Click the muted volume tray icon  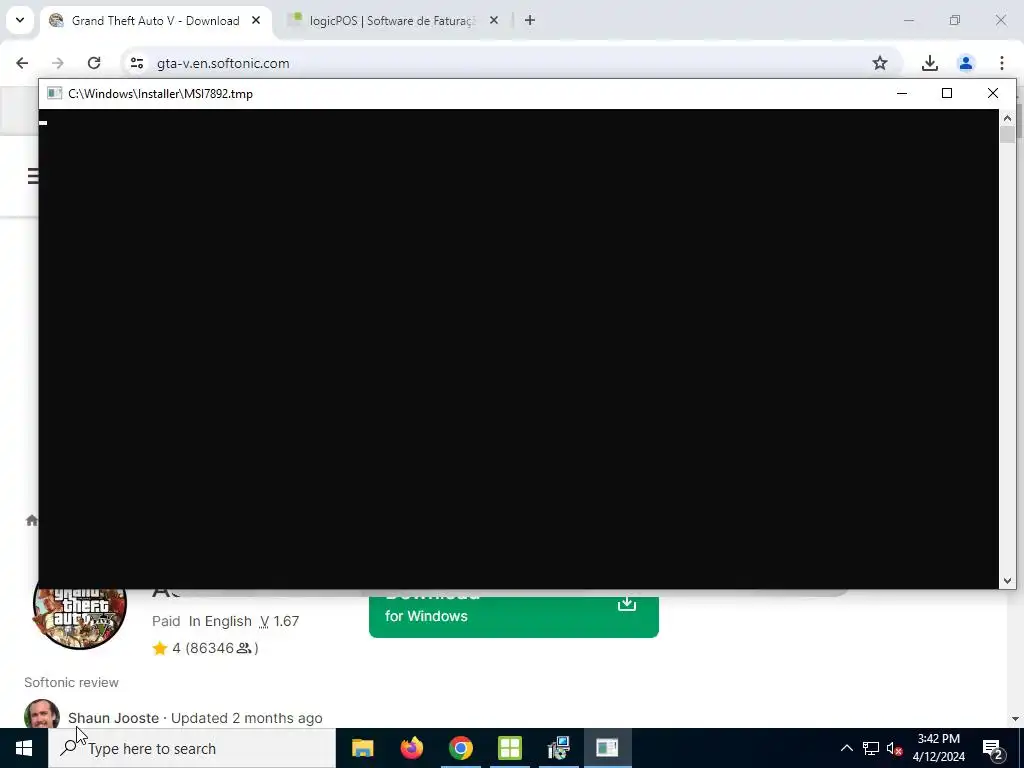(895, 748)
